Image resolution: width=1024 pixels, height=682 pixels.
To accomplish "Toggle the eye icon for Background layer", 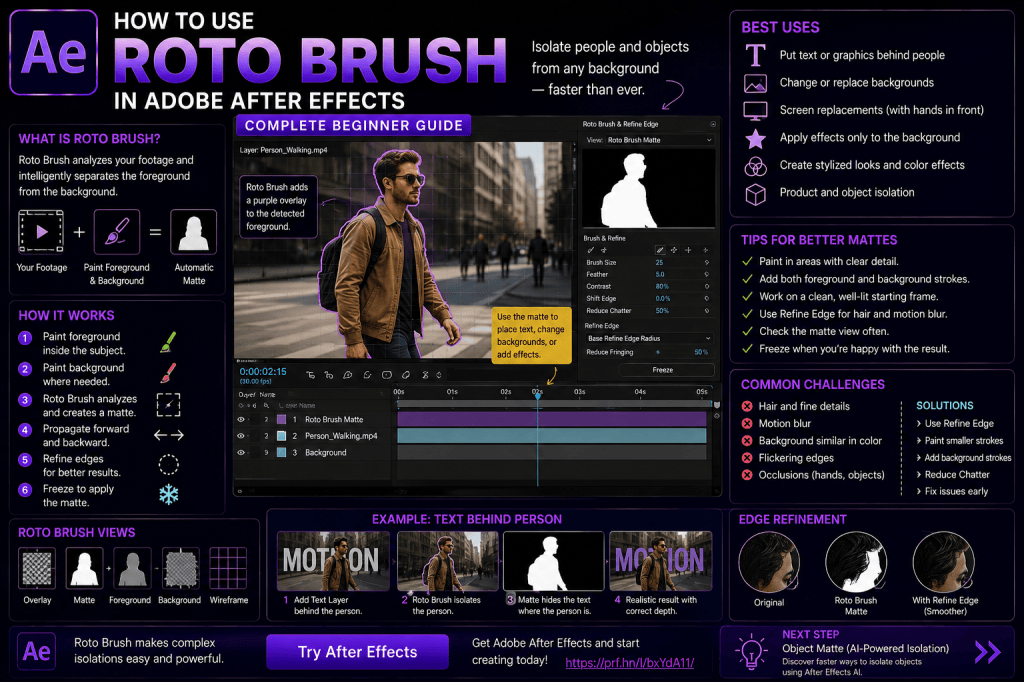I will [241, 452].
